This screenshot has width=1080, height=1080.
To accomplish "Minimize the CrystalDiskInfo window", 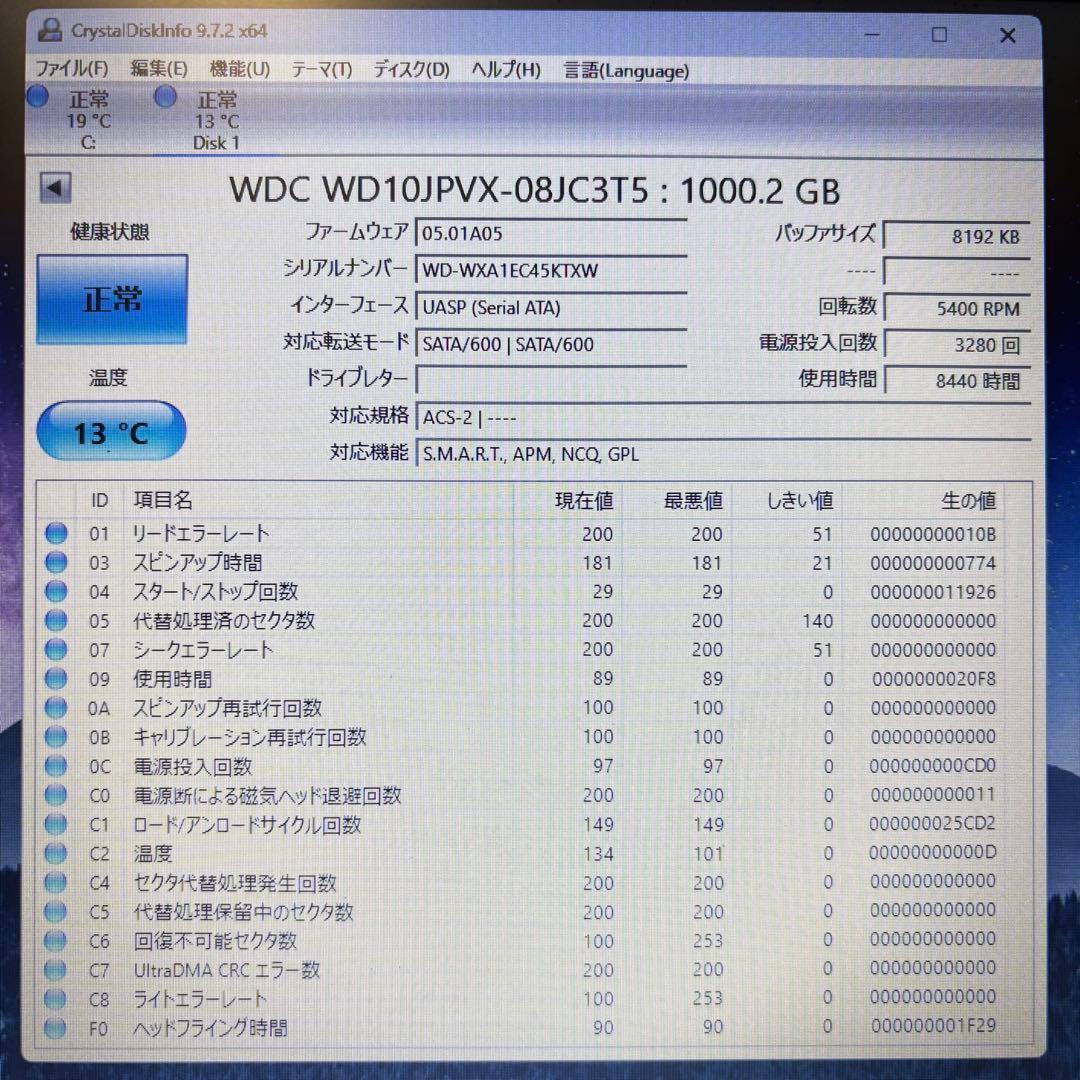I will (x=872, y=34).
